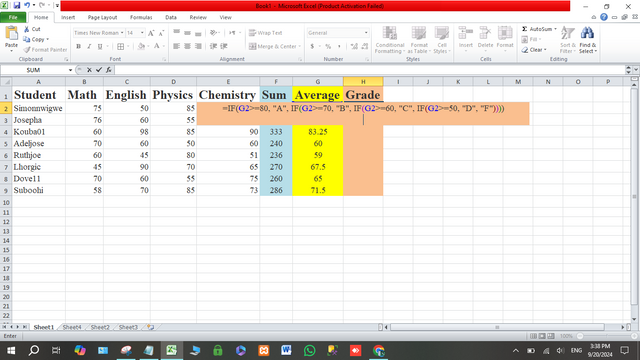
Task: Click cell containing Kouba01
Action: click(38, 132)
